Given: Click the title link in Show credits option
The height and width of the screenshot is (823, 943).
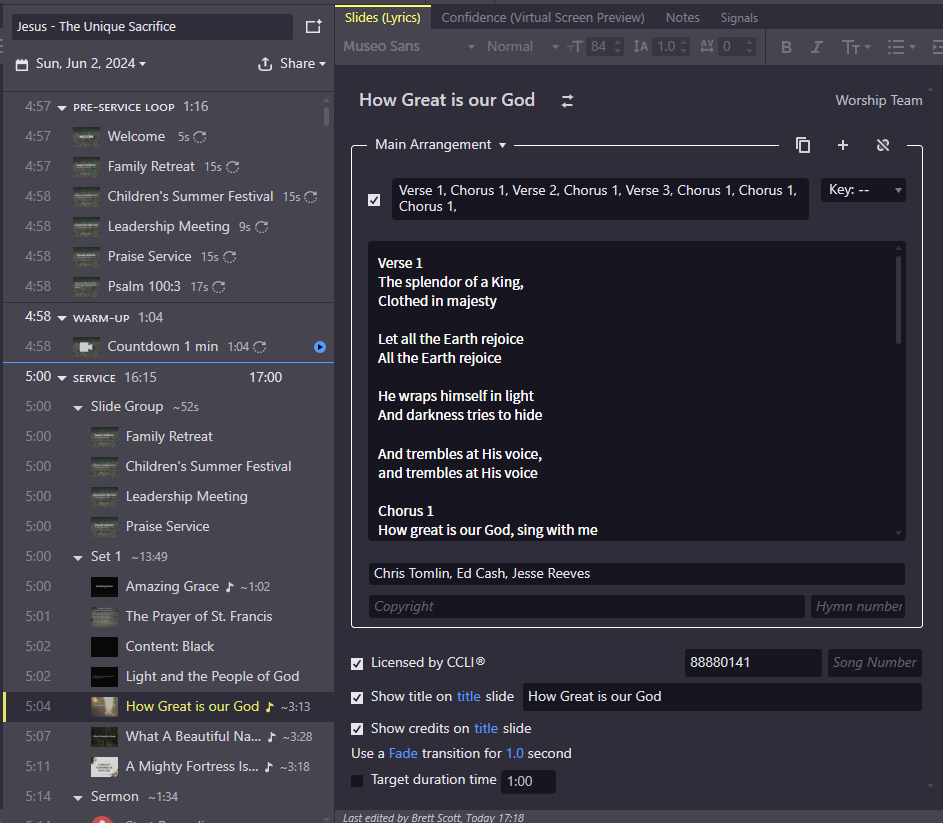Looking at the screenshot, I should [486, 729].
